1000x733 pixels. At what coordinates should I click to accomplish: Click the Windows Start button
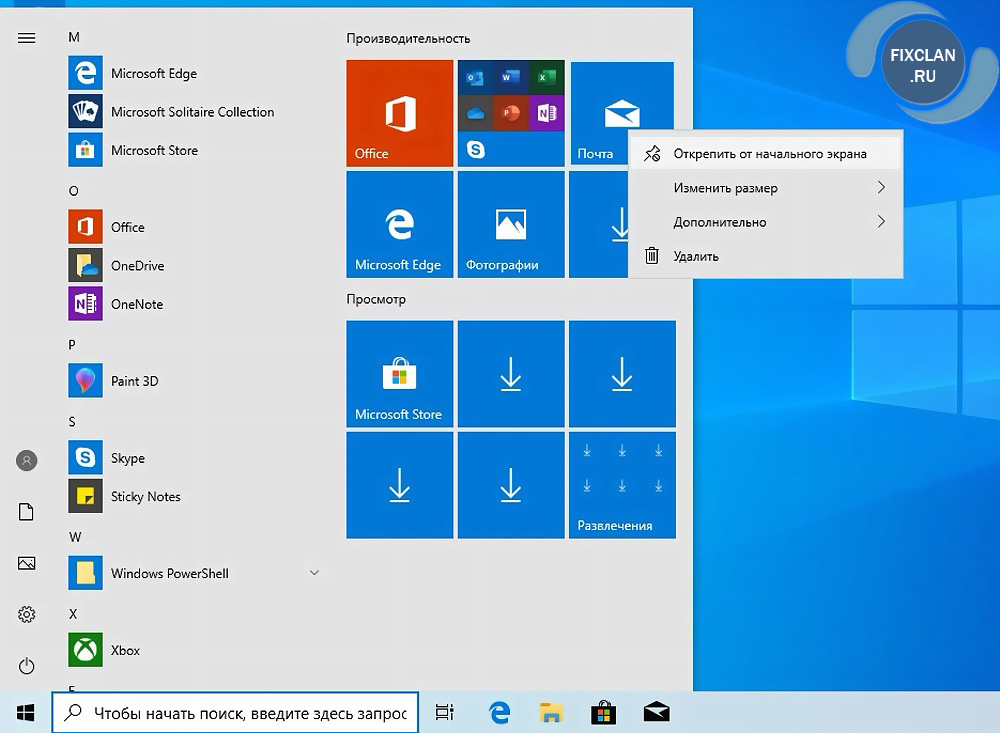click(26, 712)
